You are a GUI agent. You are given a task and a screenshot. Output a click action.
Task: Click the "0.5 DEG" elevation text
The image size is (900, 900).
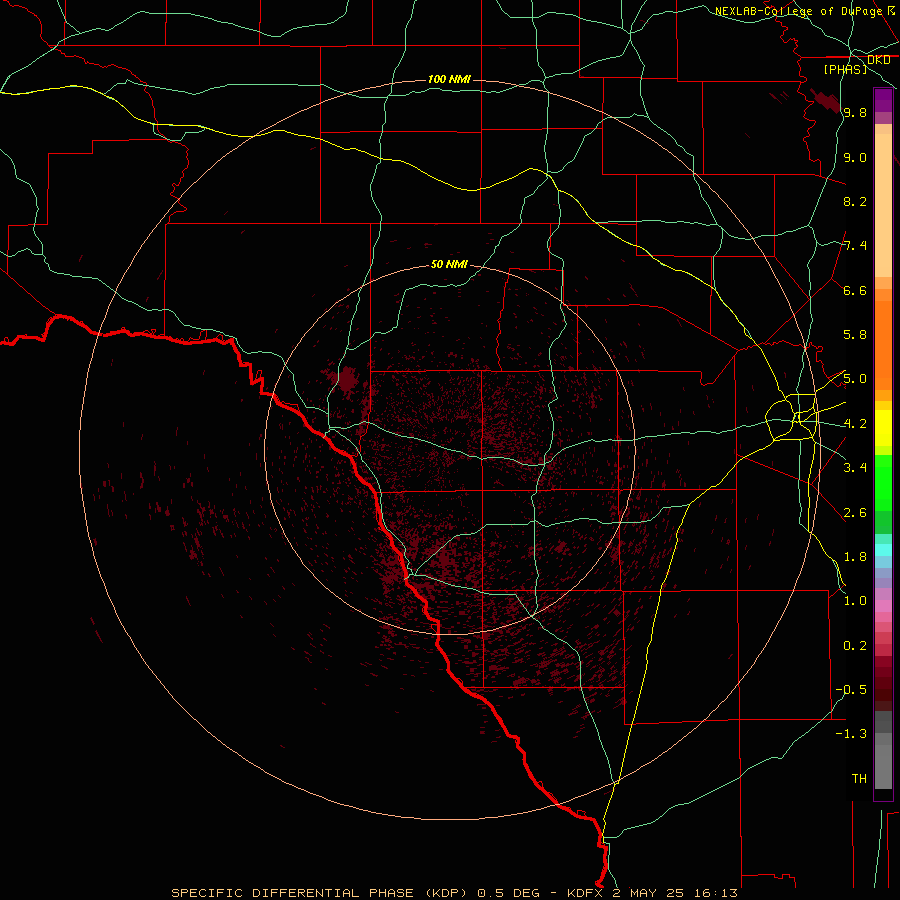click(509, 893)
